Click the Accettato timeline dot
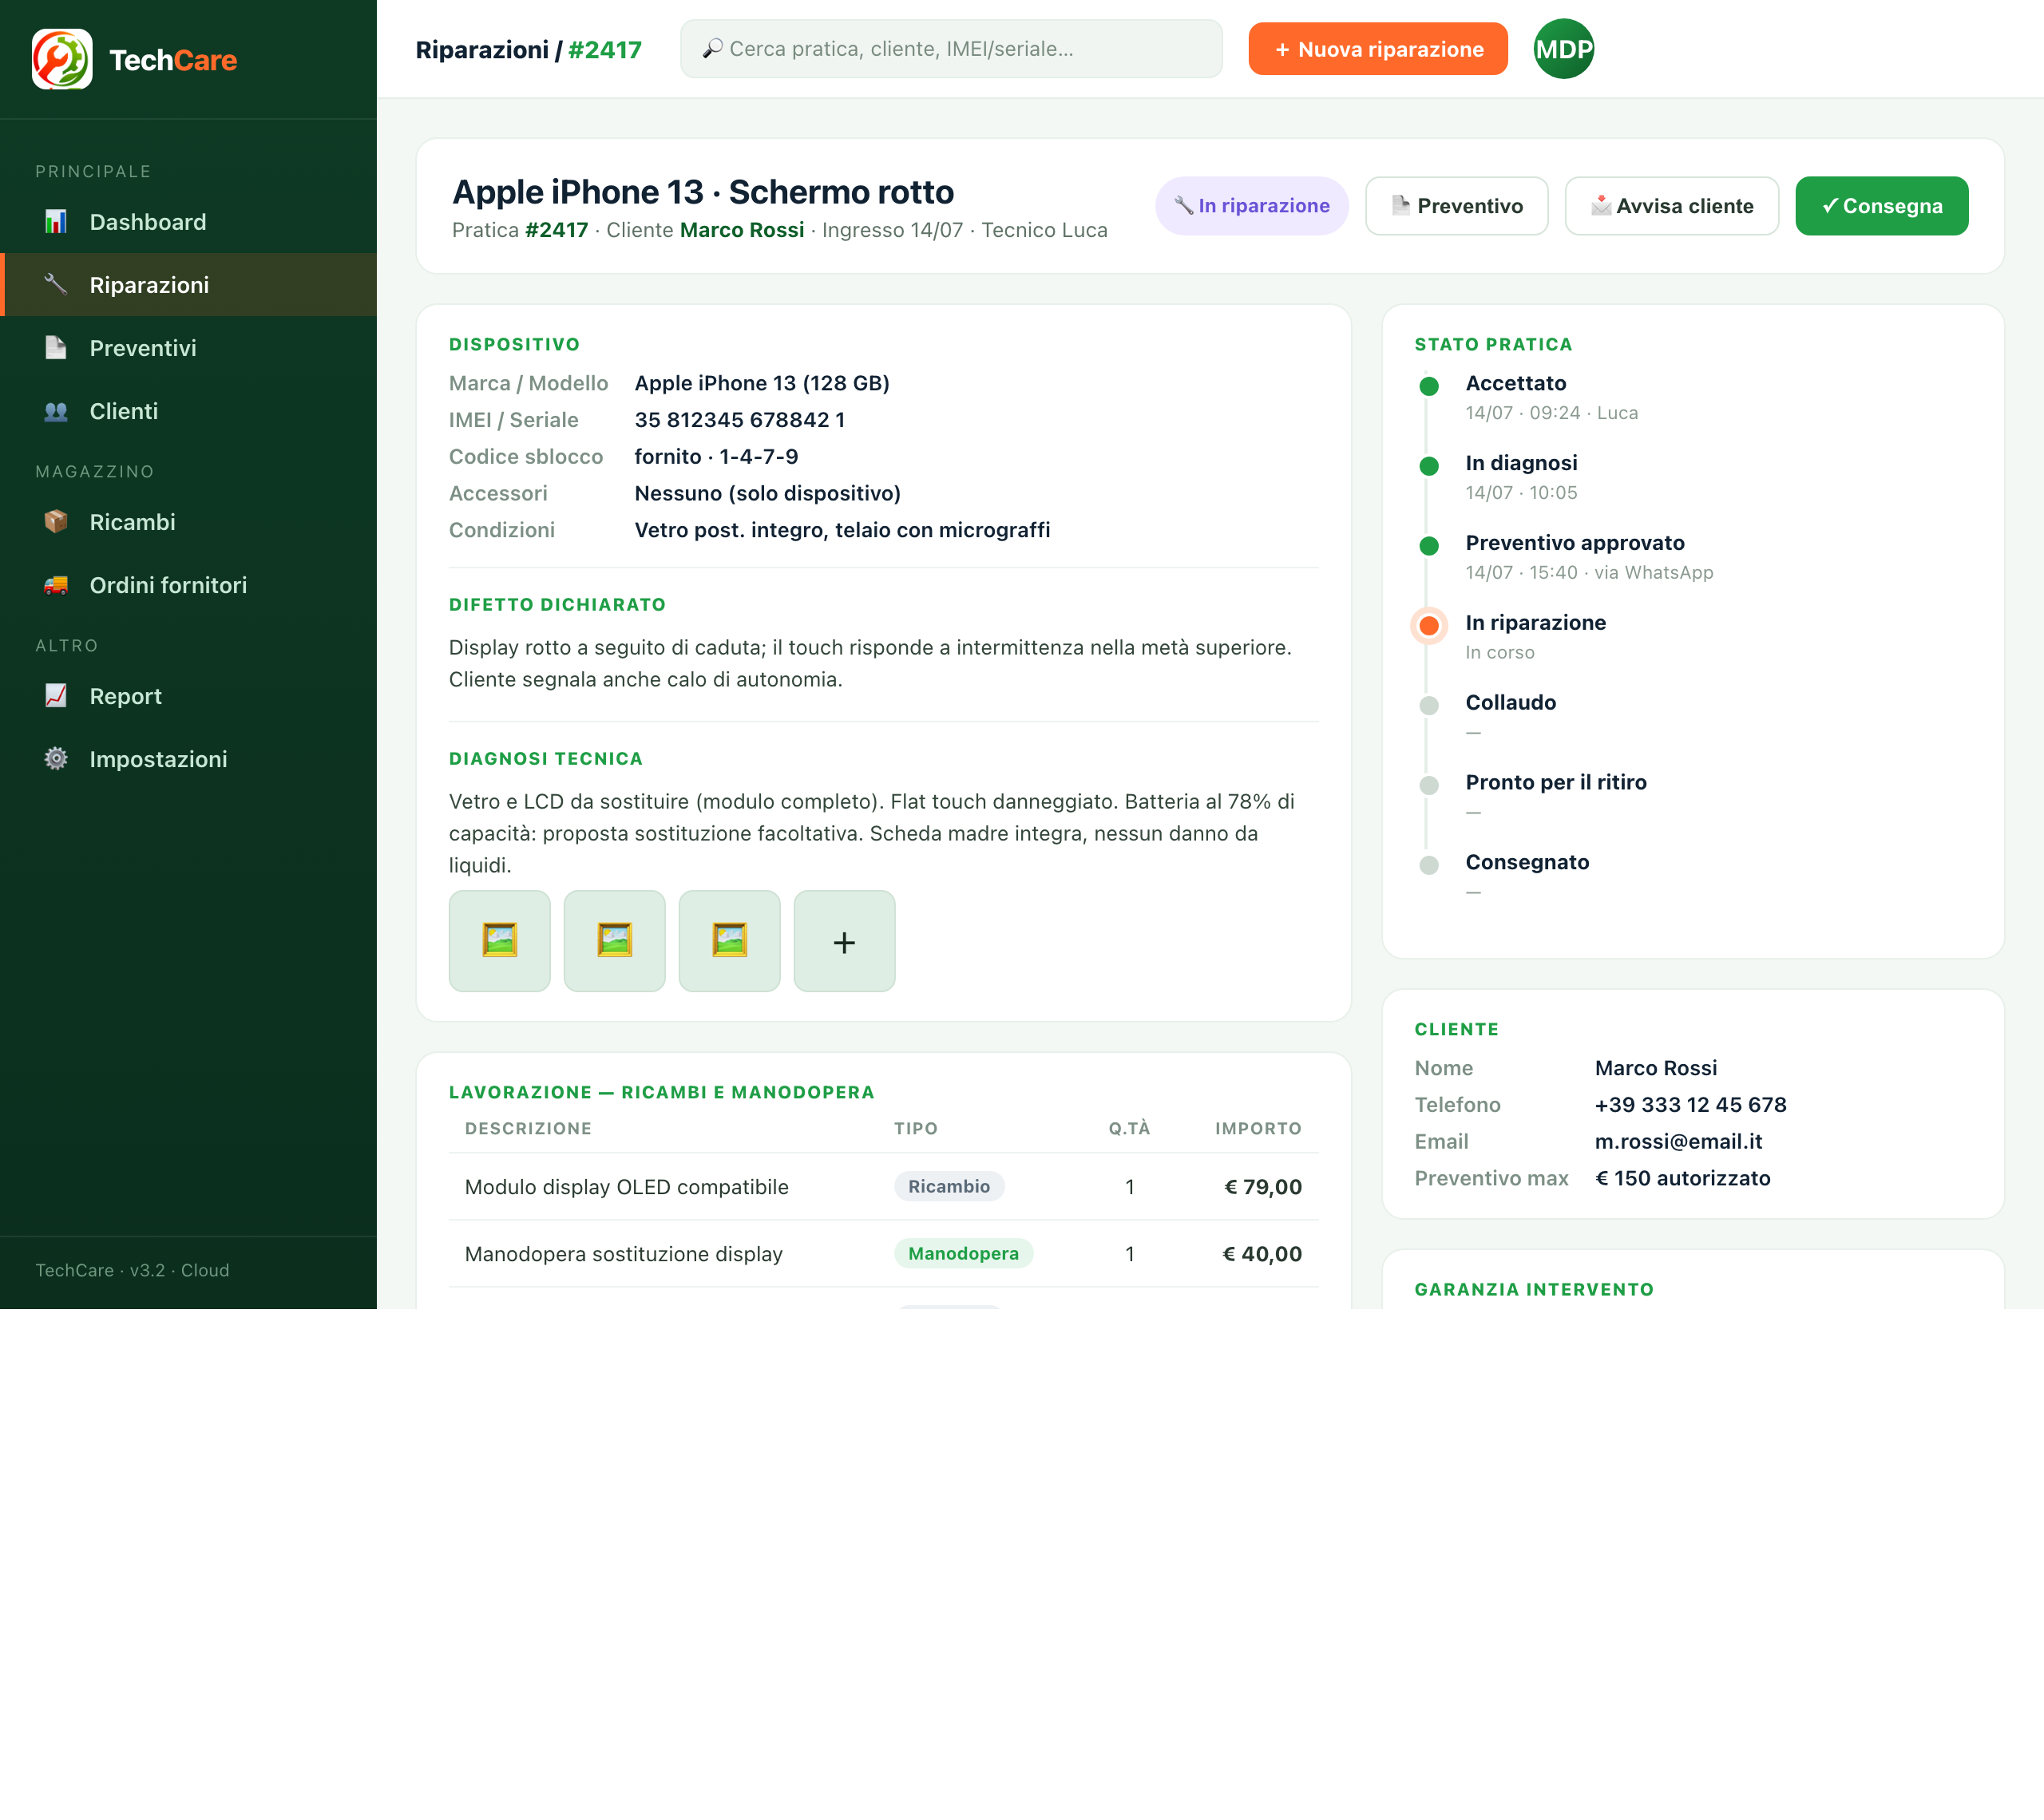 coord(1429,386)
